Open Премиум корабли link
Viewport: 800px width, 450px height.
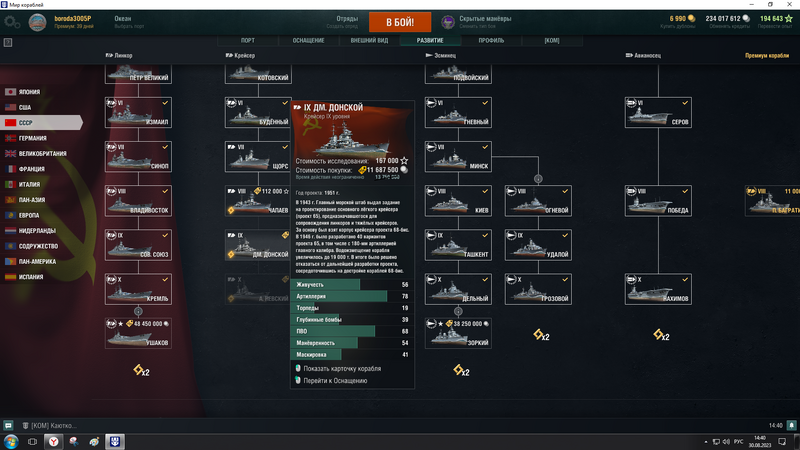click(767, 56)
